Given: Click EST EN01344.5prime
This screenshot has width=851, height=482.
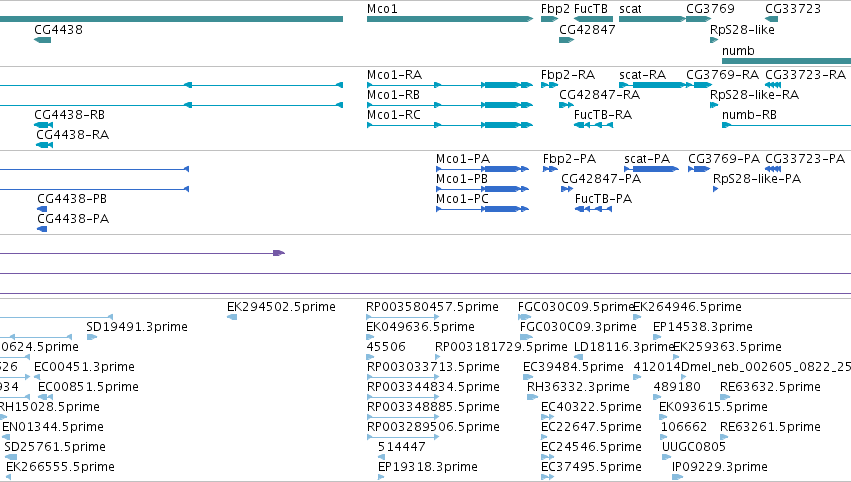Looking at the screenshot, I should click(x=53, y=428).
